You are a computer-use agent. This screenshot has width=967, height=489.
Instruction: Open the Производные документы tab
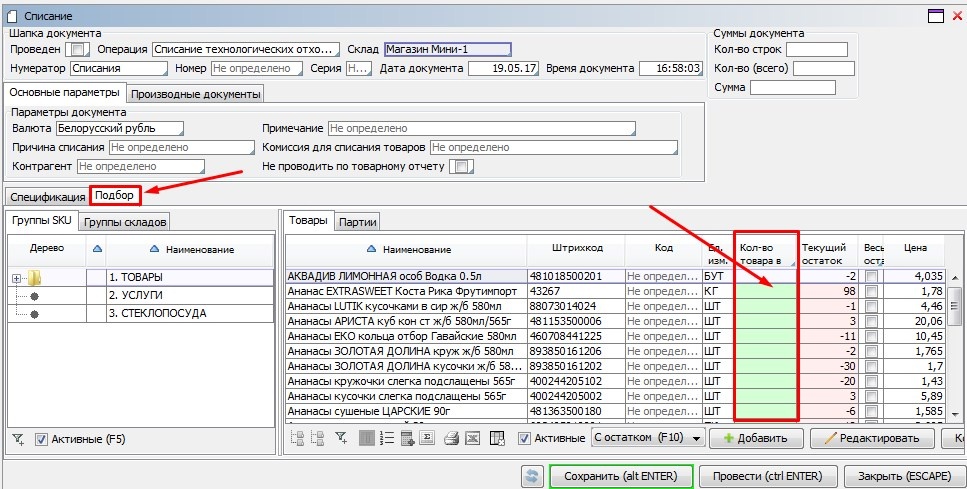pyautogui.click(x=196, y=94)
